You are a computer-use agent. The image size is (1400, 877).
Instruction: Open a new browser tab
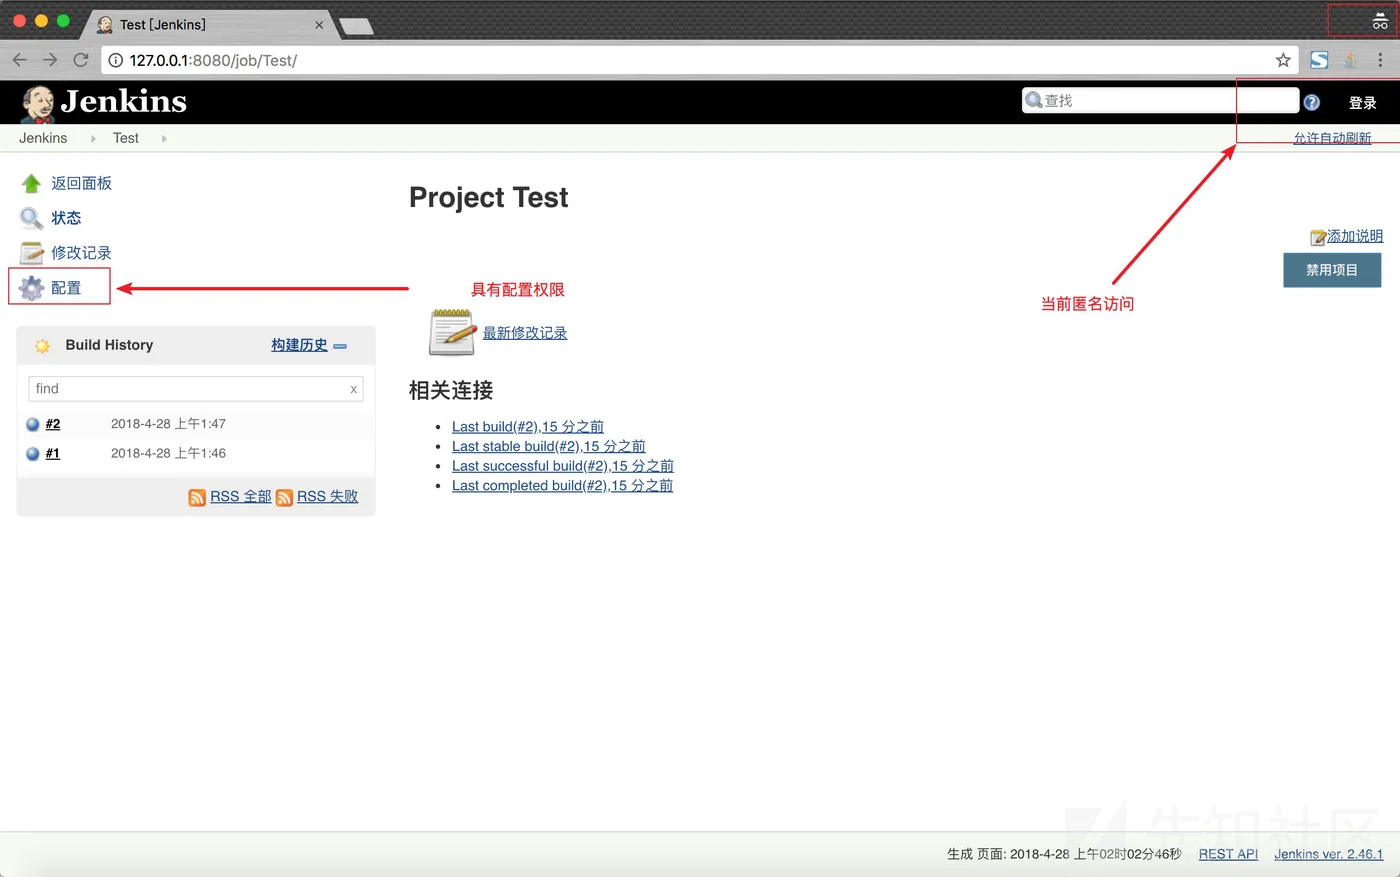click(x=356, y=26)
